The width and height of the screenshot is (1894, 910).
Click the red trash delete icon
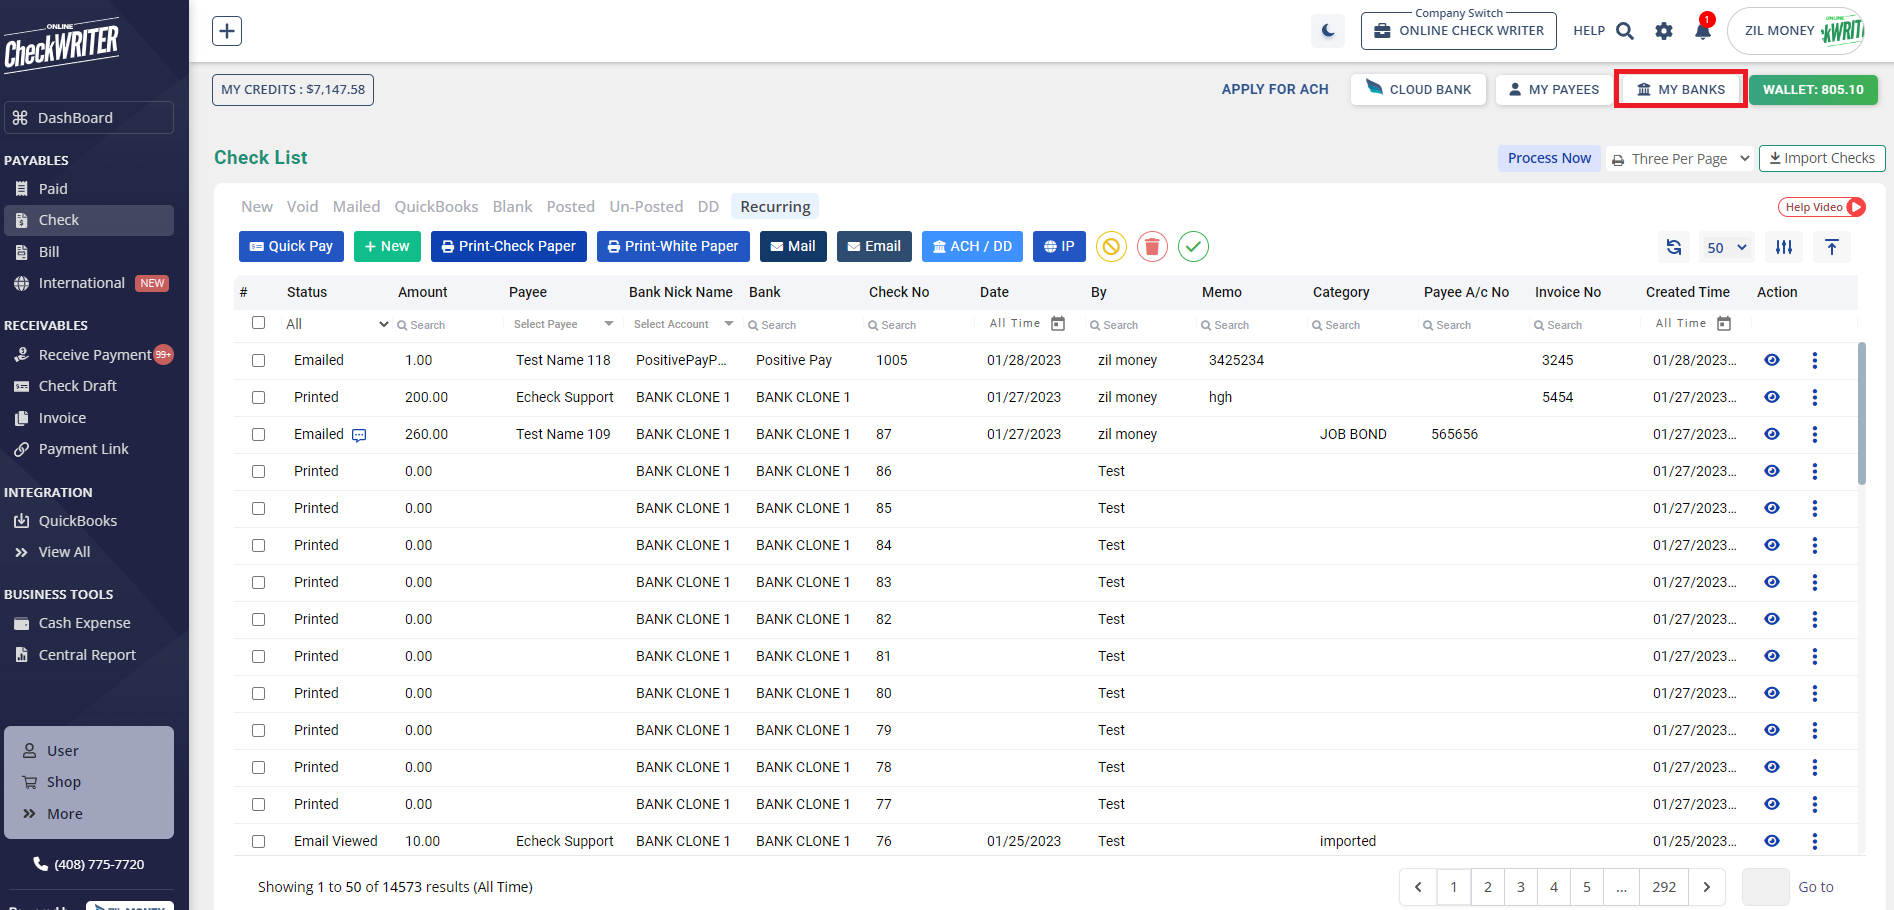tap(1152, 246)
